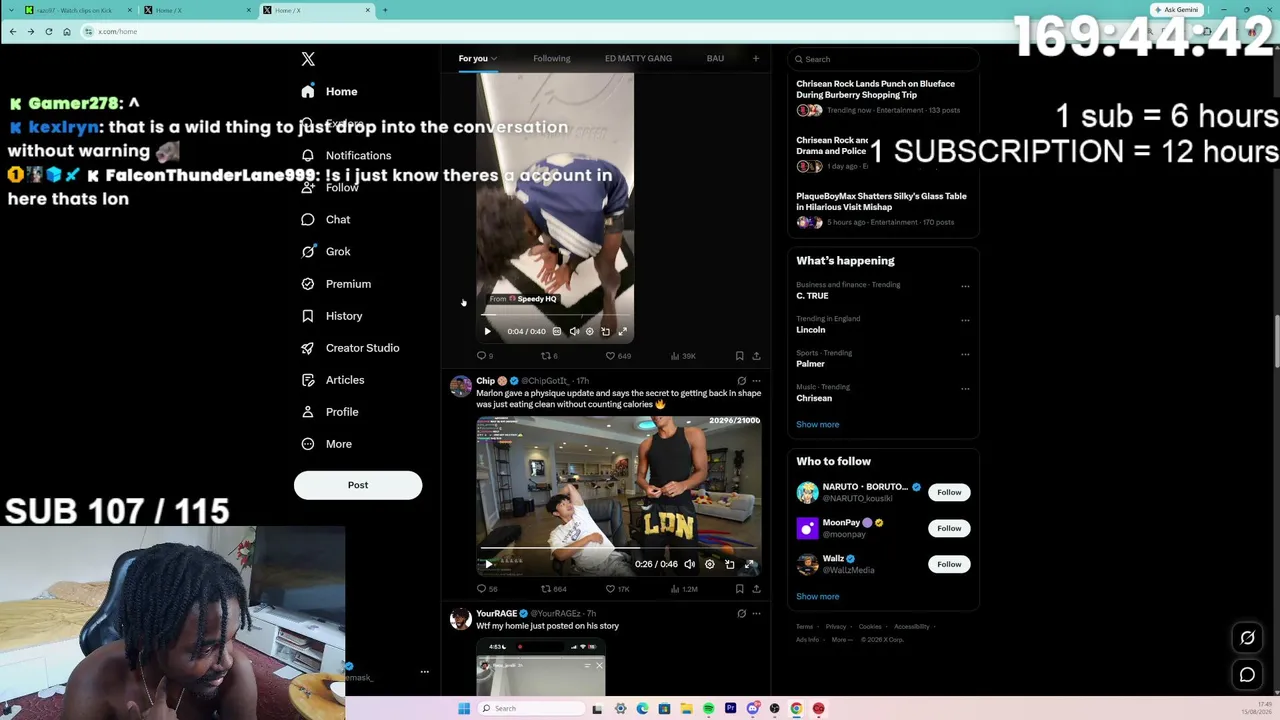Share the Speedy HQ video post
The image size is (1280, 720).
point(756,356)
